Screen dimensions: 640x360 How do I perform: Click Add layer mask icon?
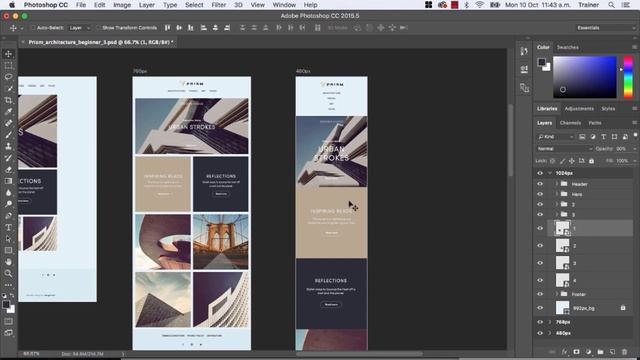pyautogui.click(x=576, y=351)
